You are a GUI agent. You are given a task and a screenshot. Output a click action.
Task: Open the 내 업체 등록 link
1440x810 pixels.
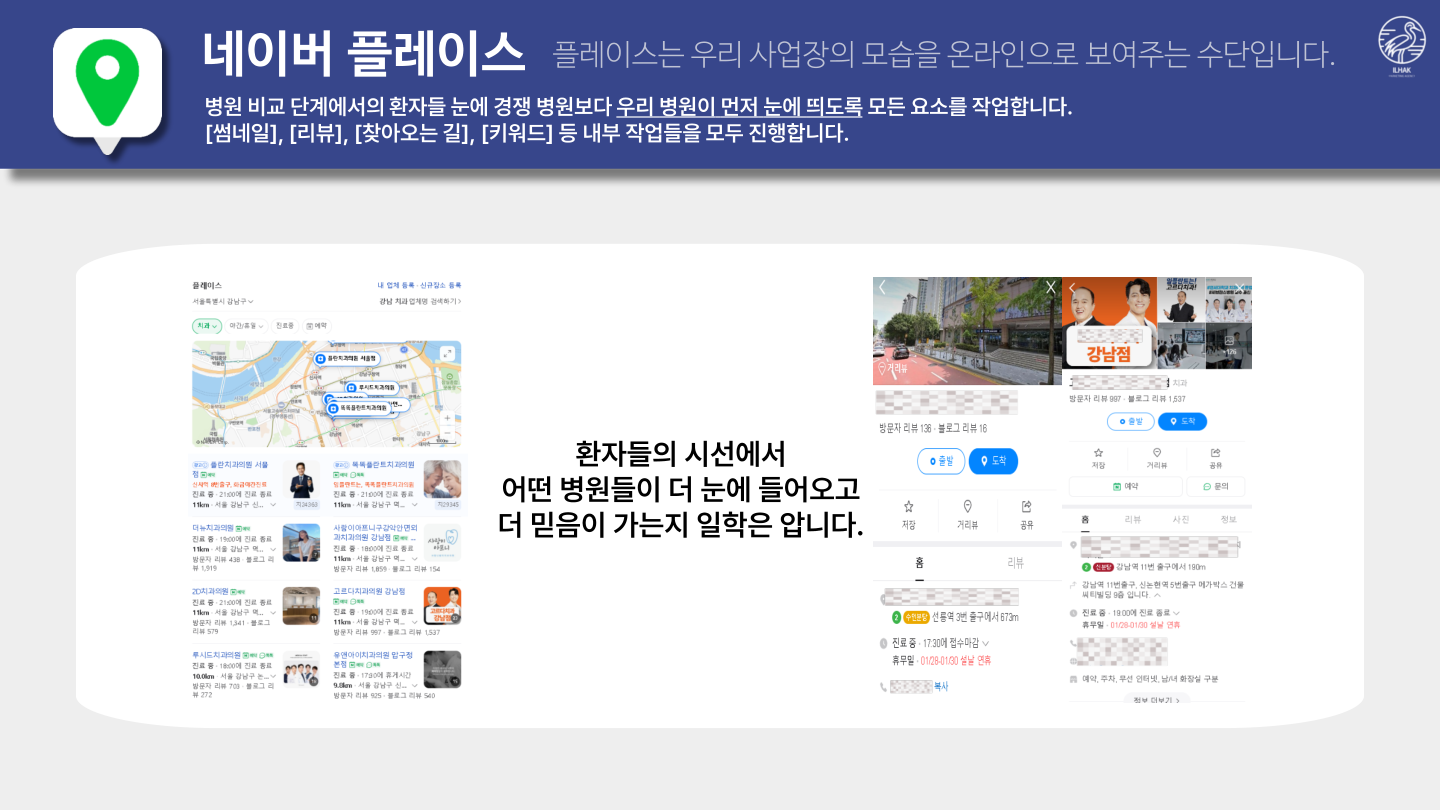(x=396, y=285)
